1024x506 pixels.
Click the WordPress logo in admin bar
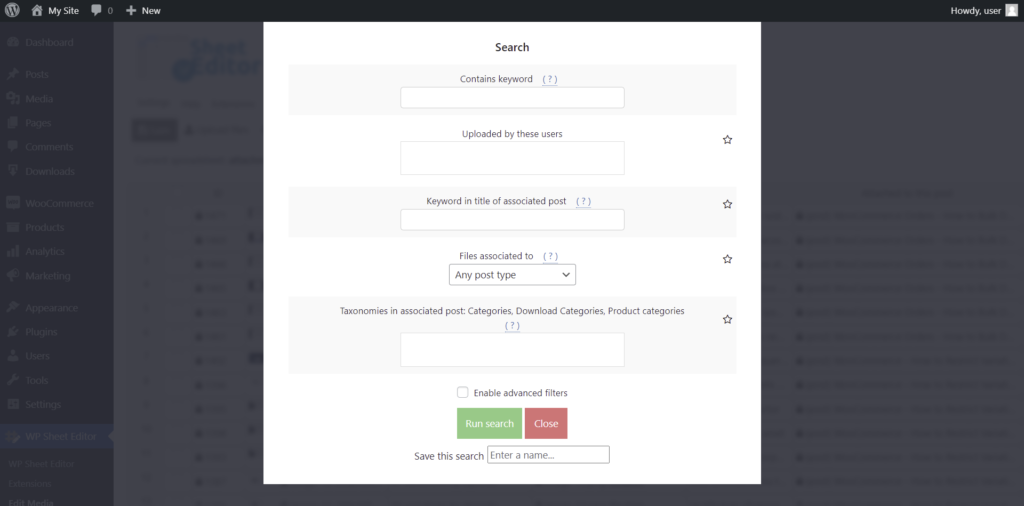pos(13,10)
